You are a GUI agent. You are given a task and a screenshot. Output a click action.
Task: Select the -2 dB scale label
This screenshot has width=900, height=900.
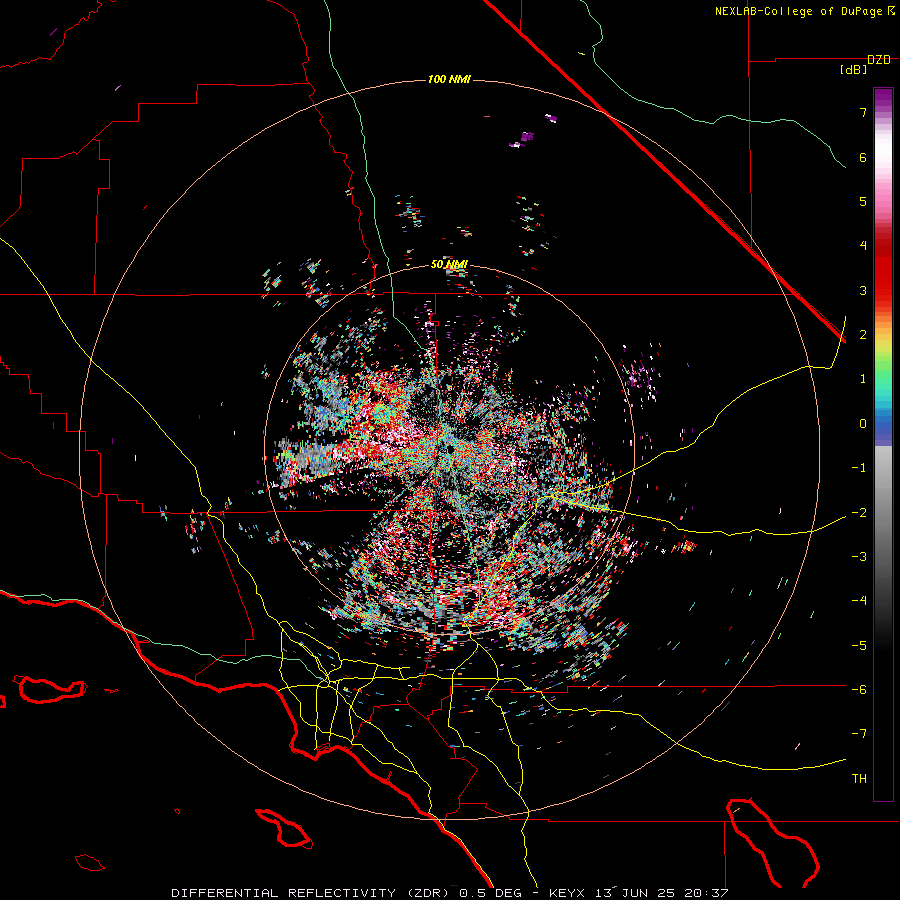(x=859, y=513)
